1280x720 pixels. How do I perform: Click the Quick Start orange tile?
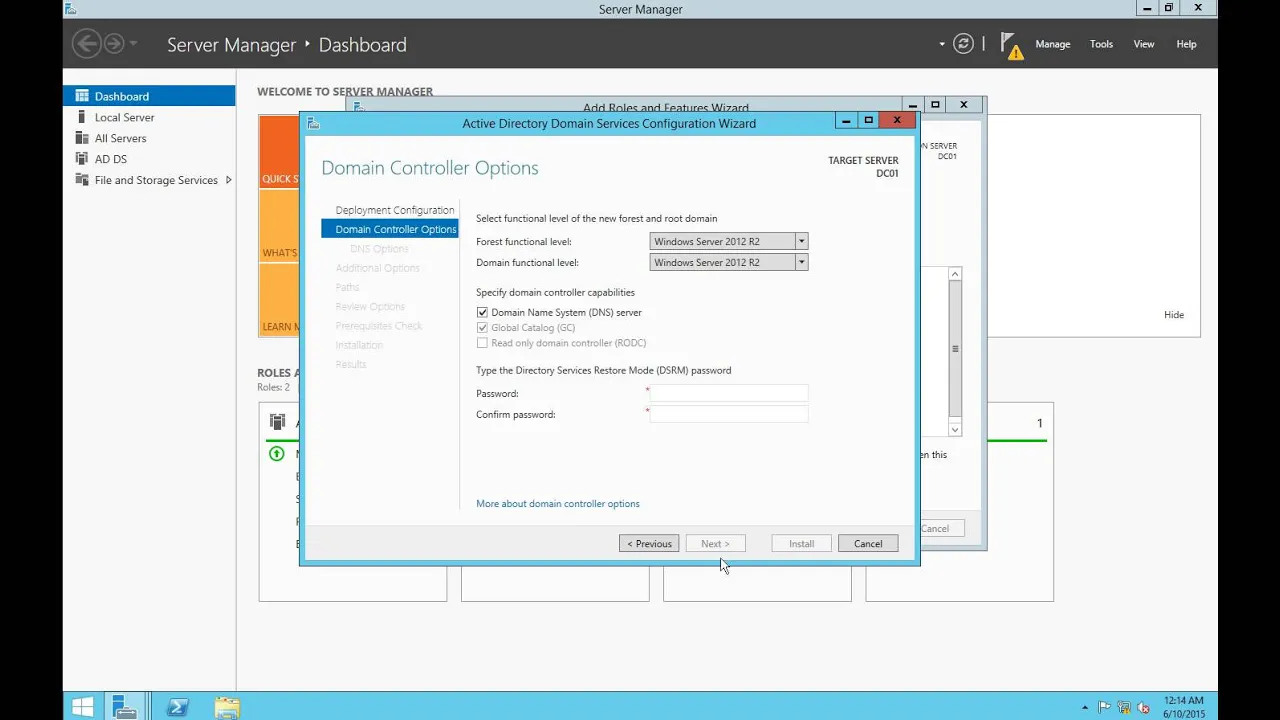click(x=279, y=151)
